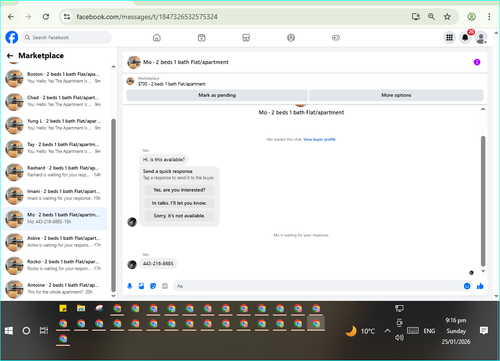Open Chrome three-dot menu
Image resolution: width=500 pixels, height=361 pixels.
tap(489, 17)
